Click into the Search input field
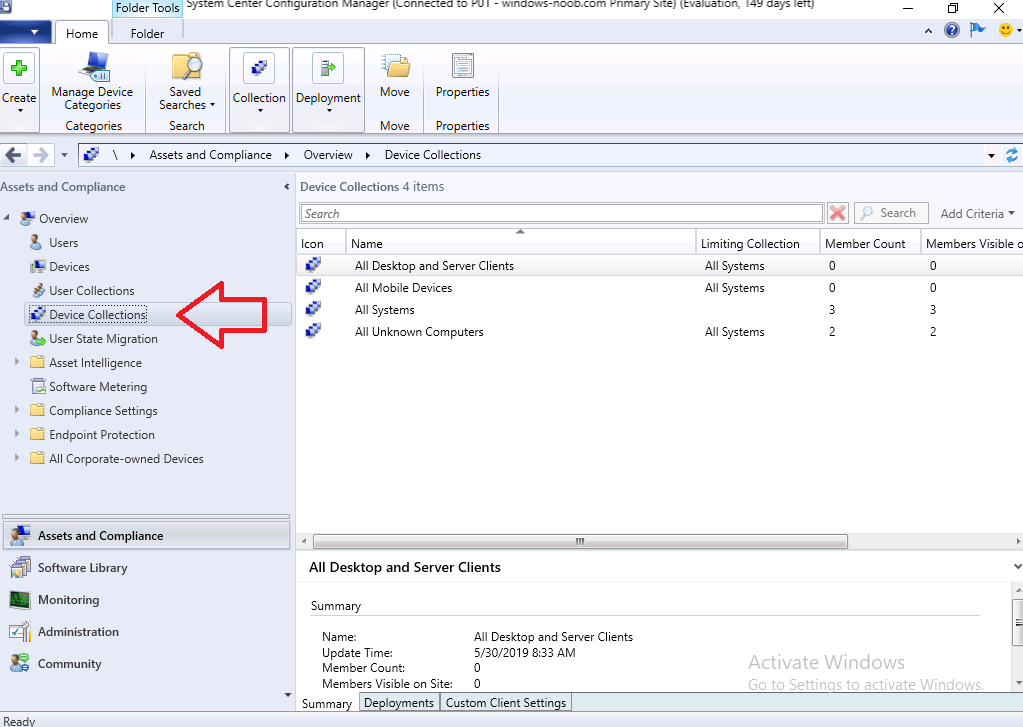The width and height of the screenshot is (1023, 727). click(562, 213)
